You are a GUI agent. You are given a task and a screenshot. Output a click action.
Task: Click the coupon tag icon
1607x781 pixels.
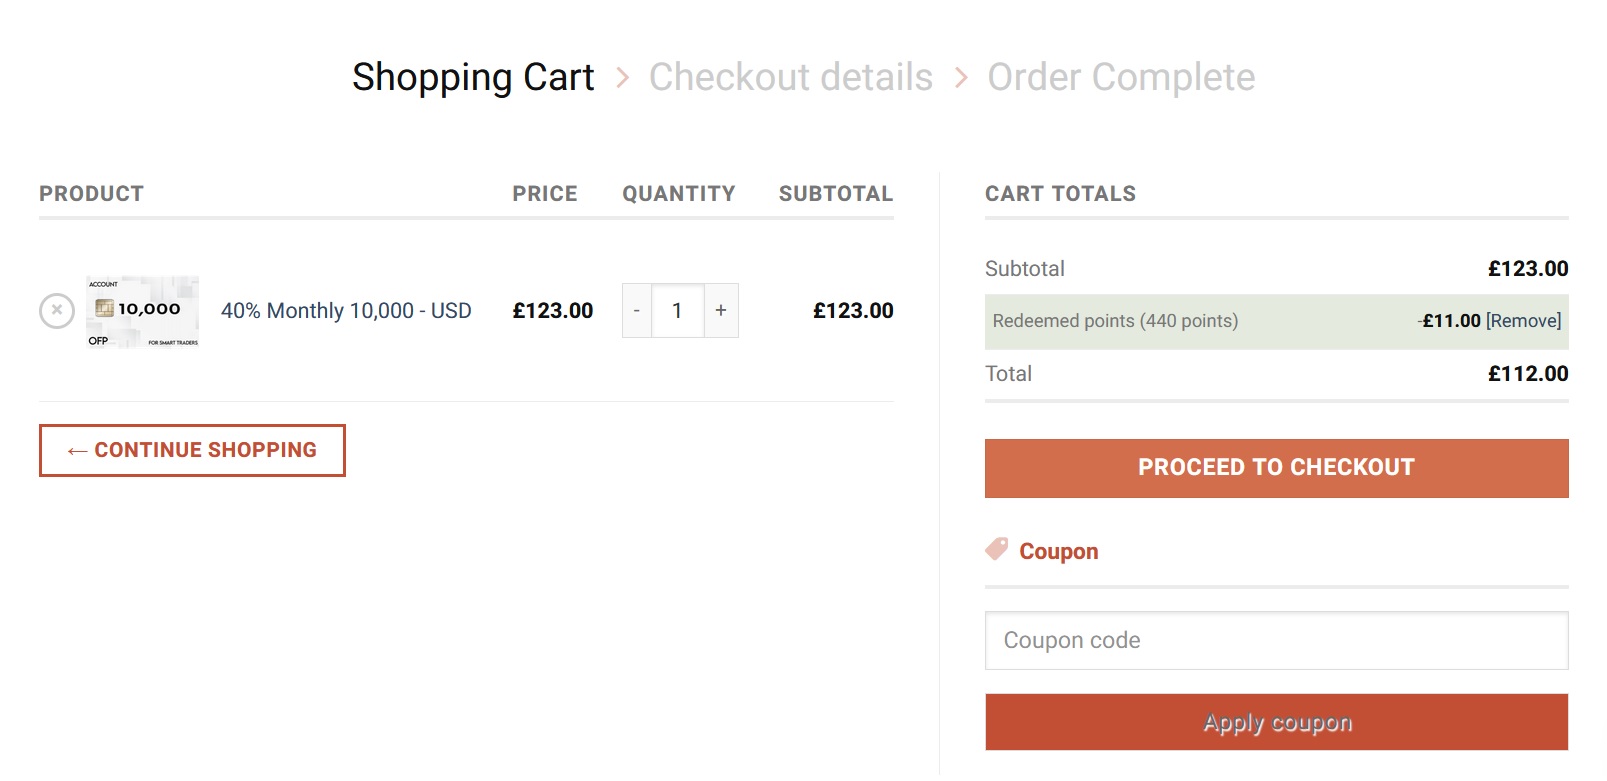point(997,549)
